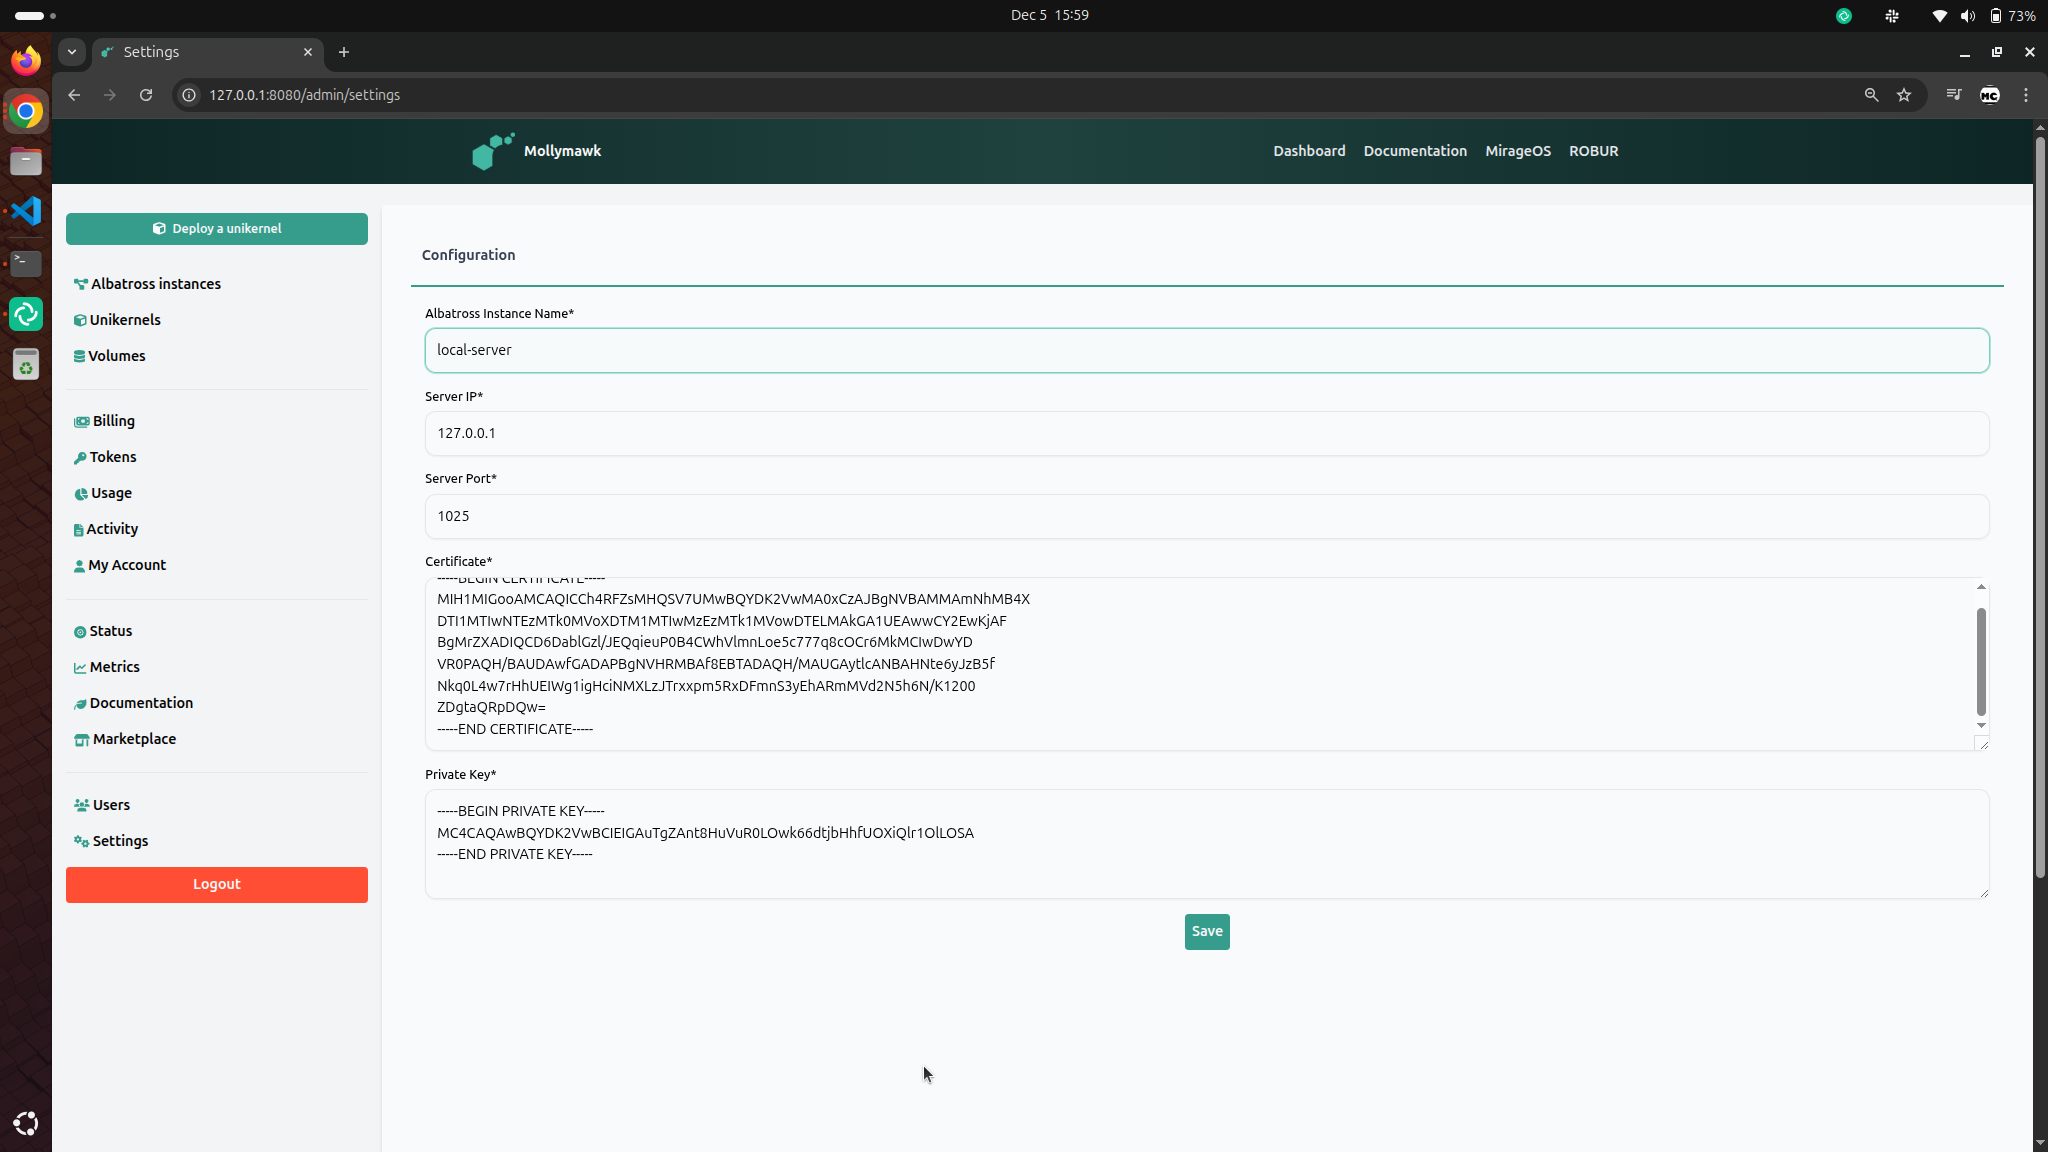2048x1152 pixels.
Task: Go to Volumes in sidebar
Action: [116, 356]
